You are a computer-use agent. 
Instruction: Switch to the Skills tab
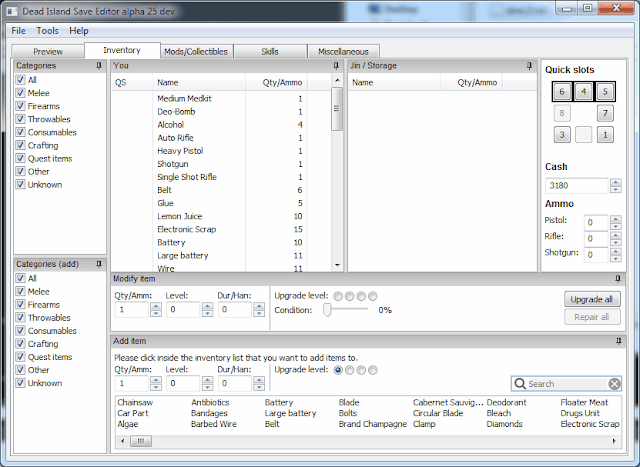(x=270, y=51)
